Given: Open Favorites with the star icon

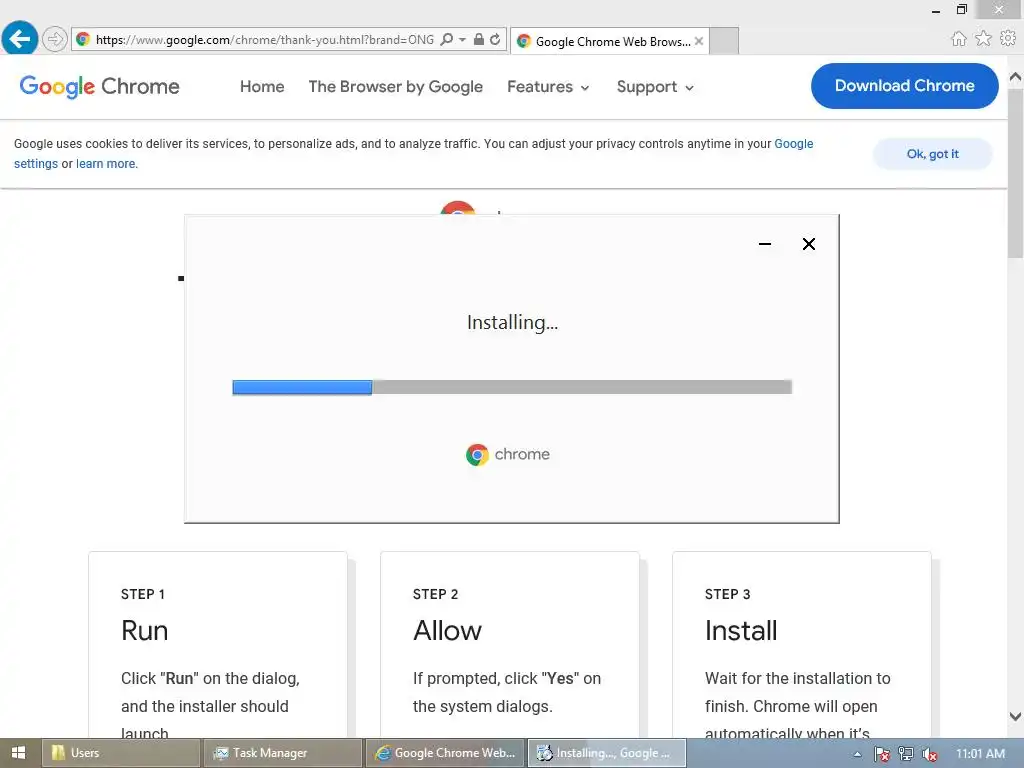Looking at the screenshot, I should tap(984, 39).
